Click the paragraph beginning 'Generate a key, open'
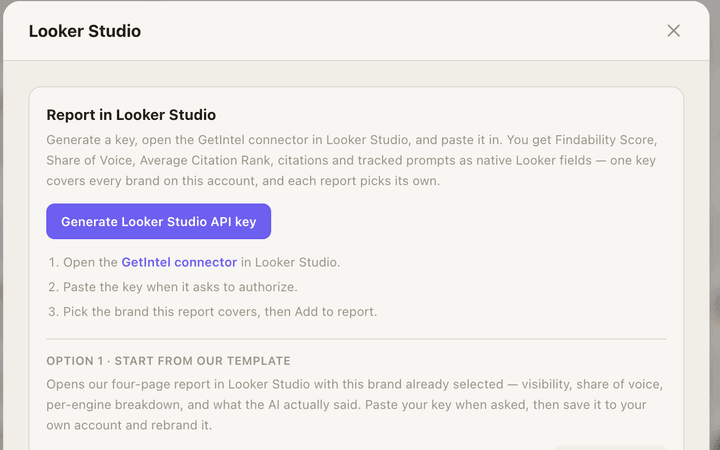The width and height of the screenshot is (720, 450). [352, 160]
